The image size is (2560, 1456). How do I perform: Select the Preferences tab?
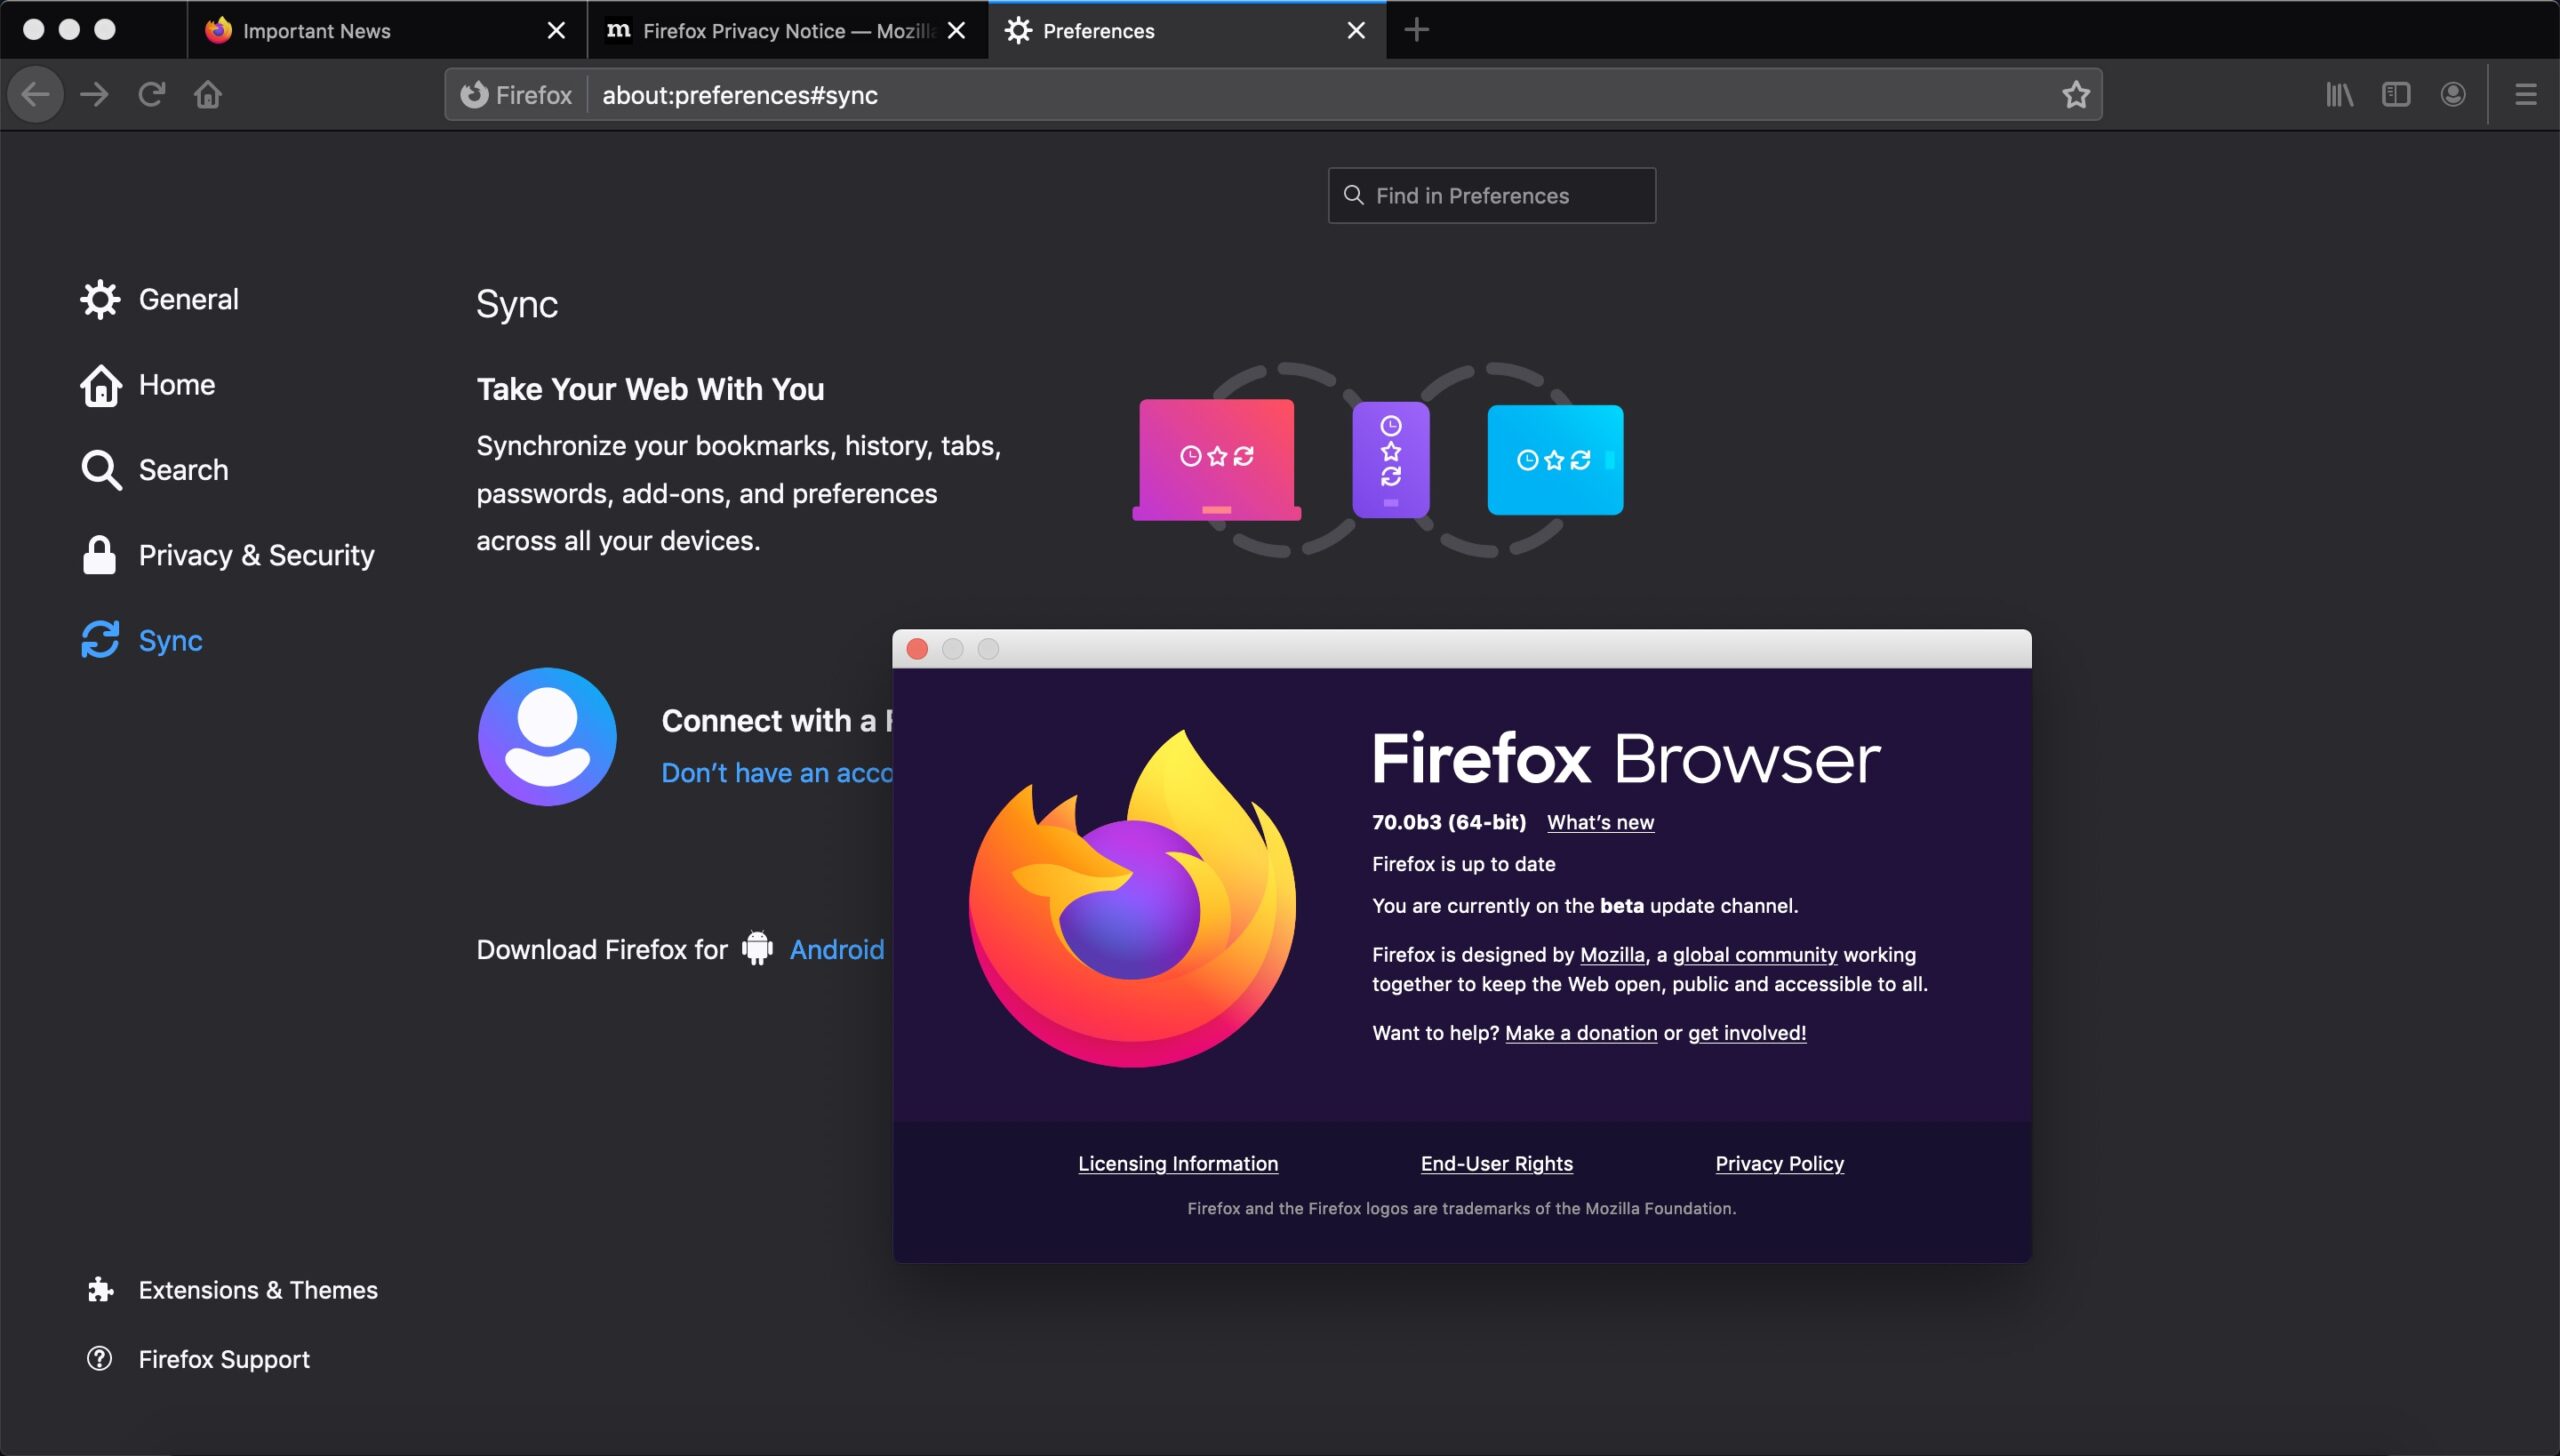point(1187,31)
